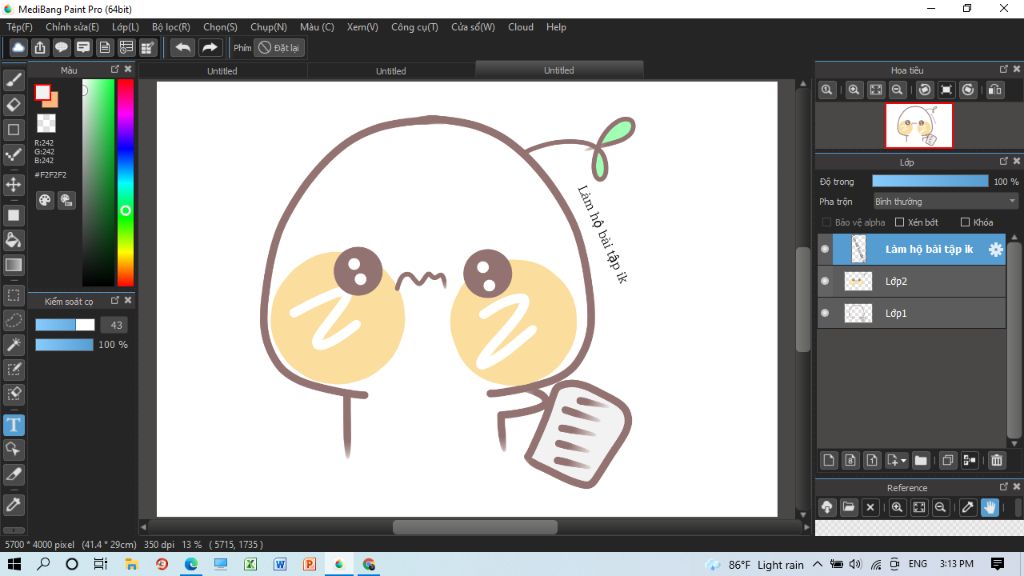The image size is (1024, 576).
Task: Open settings gear on 'Làm hộ bài tập ik' layer
Action: pos(995,249)
